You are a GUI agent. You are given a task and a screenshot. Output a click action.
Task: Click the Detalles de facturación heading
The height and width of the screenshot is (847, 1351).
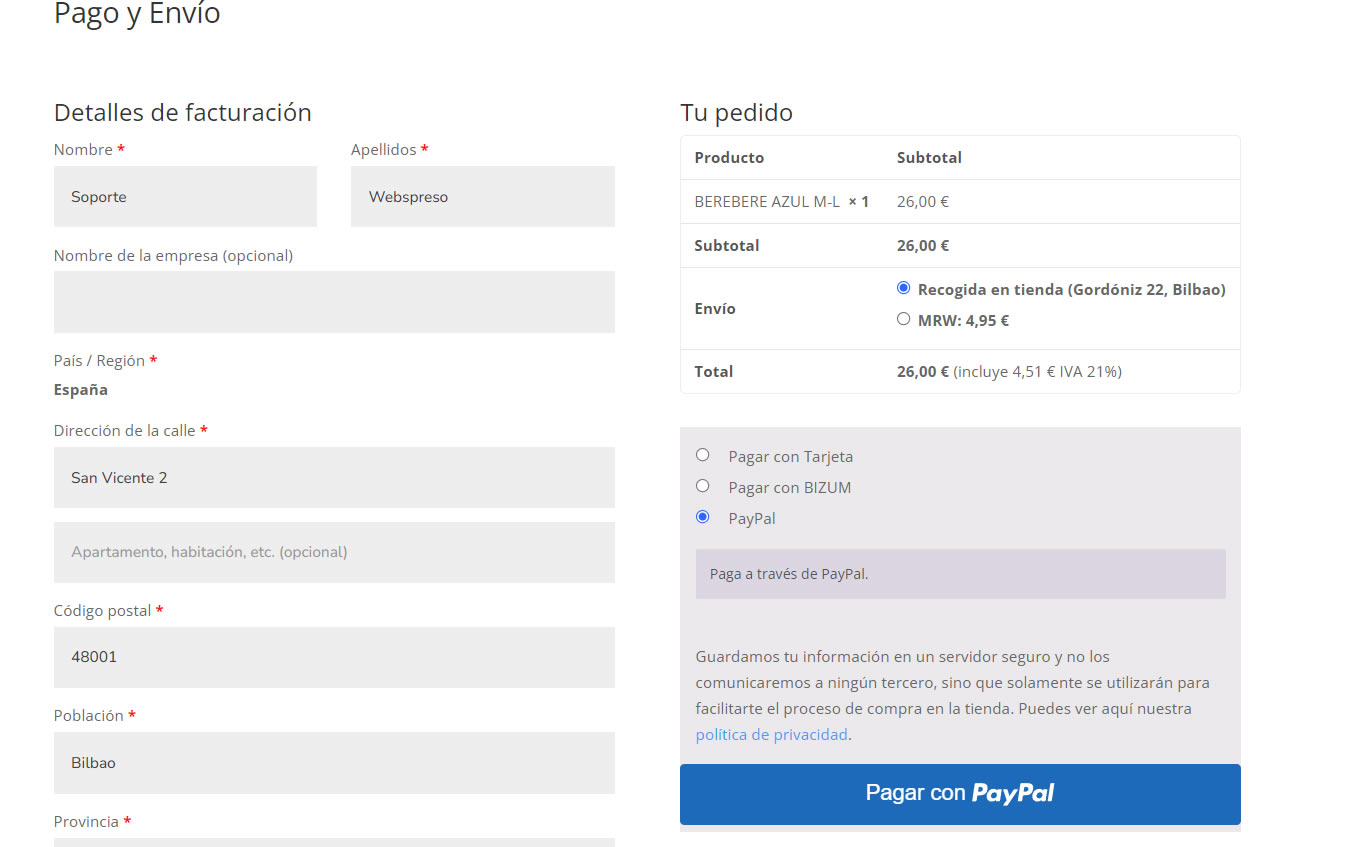pyautogui.click(x=183, y=112)
